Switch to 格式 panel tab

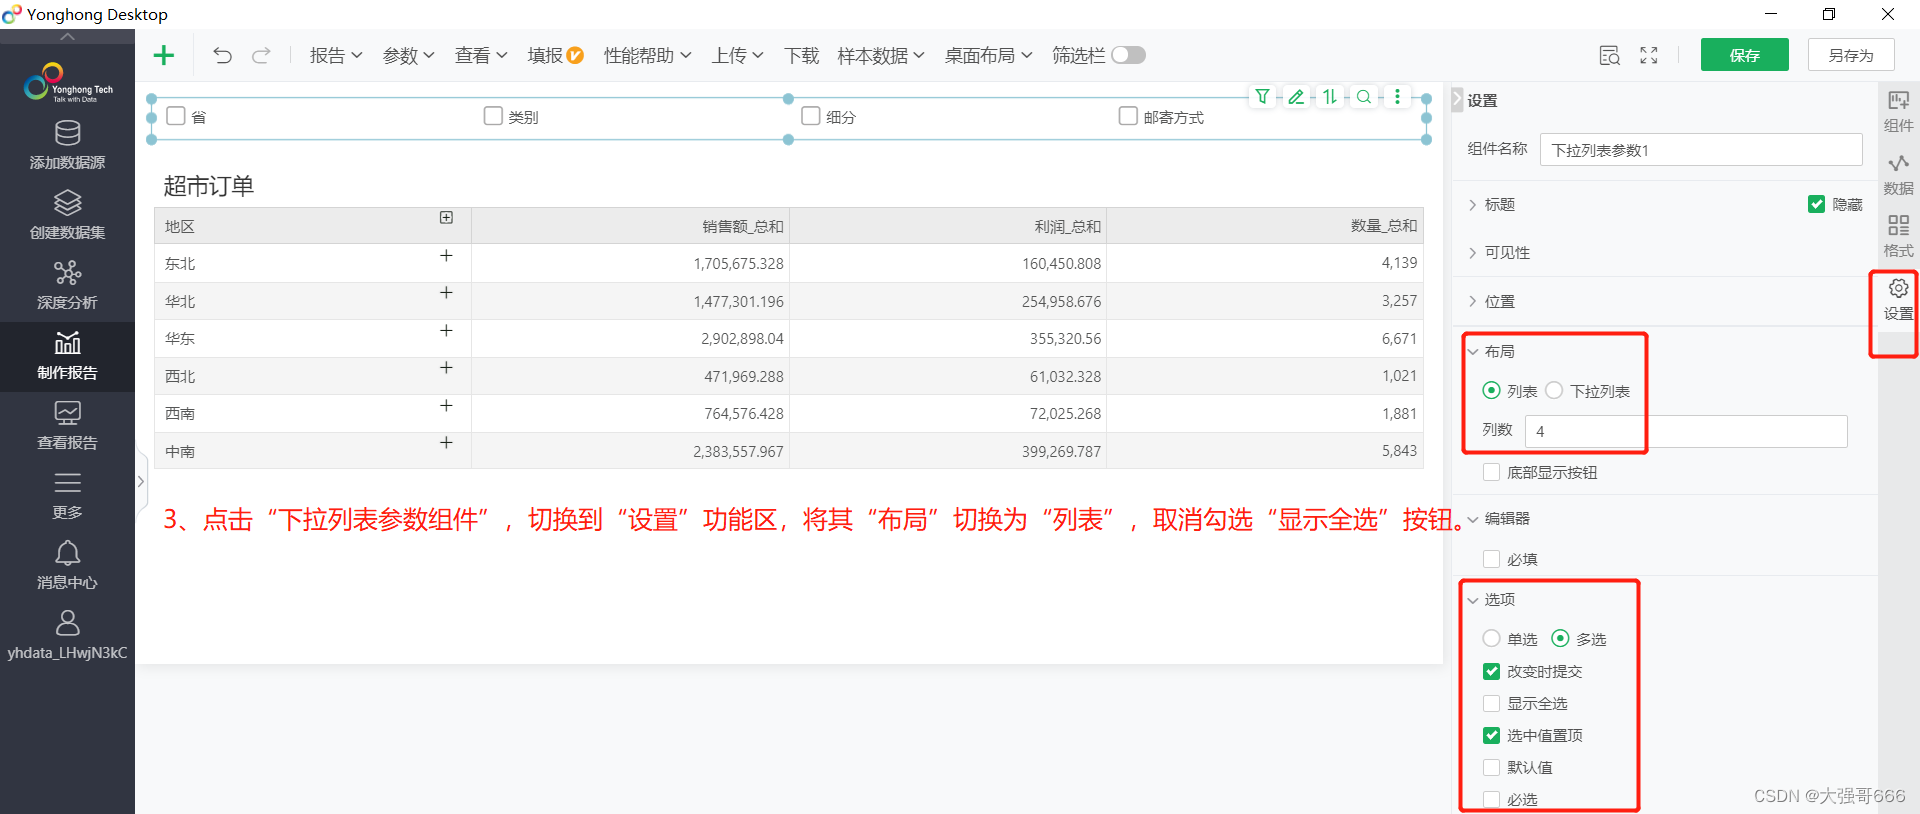pos(1898,237)
